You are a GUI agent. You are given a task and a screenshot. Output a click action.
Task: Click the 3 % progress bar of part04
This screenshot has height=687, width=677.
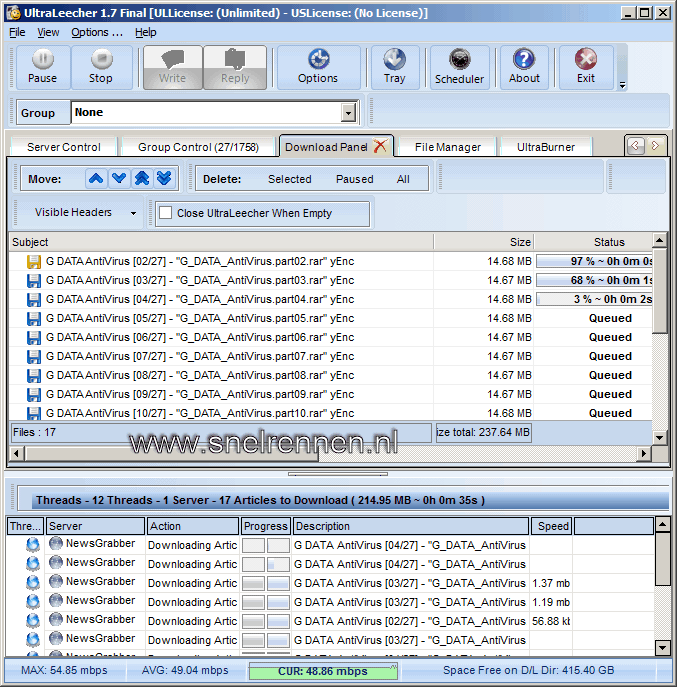[594, 299]
